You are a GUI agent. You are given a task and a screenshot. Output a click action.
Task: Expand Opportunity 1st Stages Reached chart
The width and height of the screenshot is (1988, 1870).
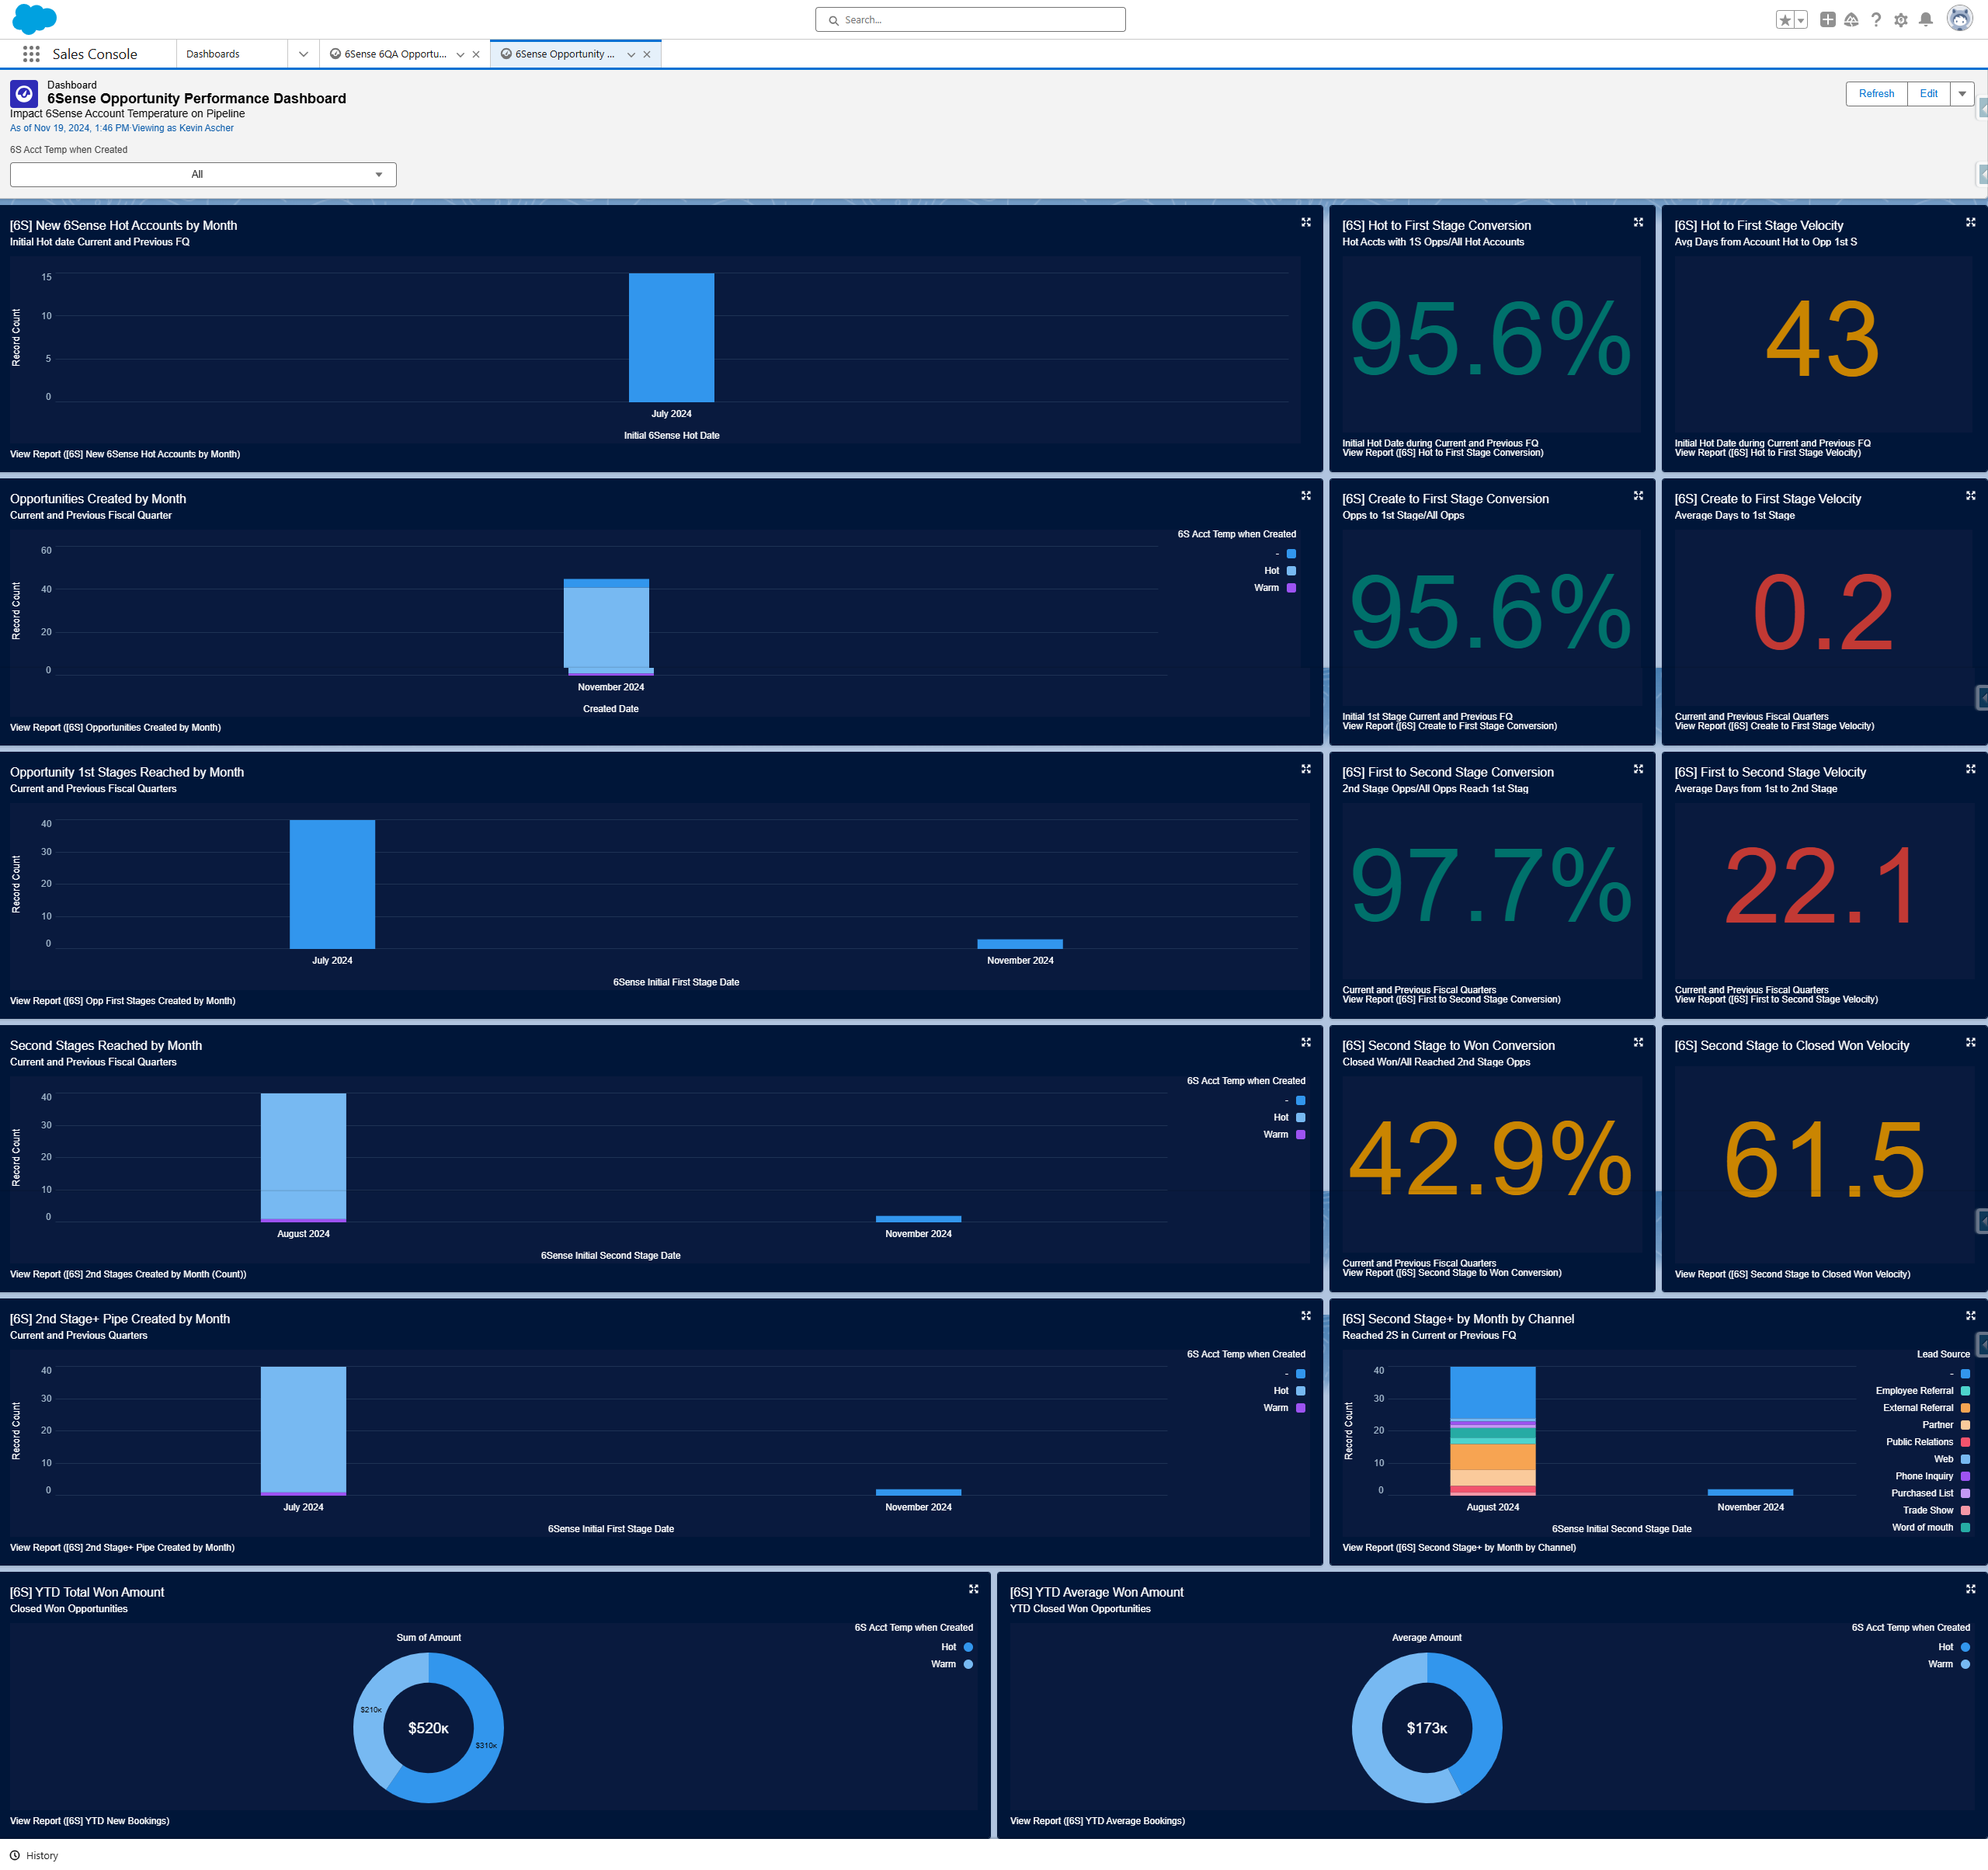tap(1305, 769)
